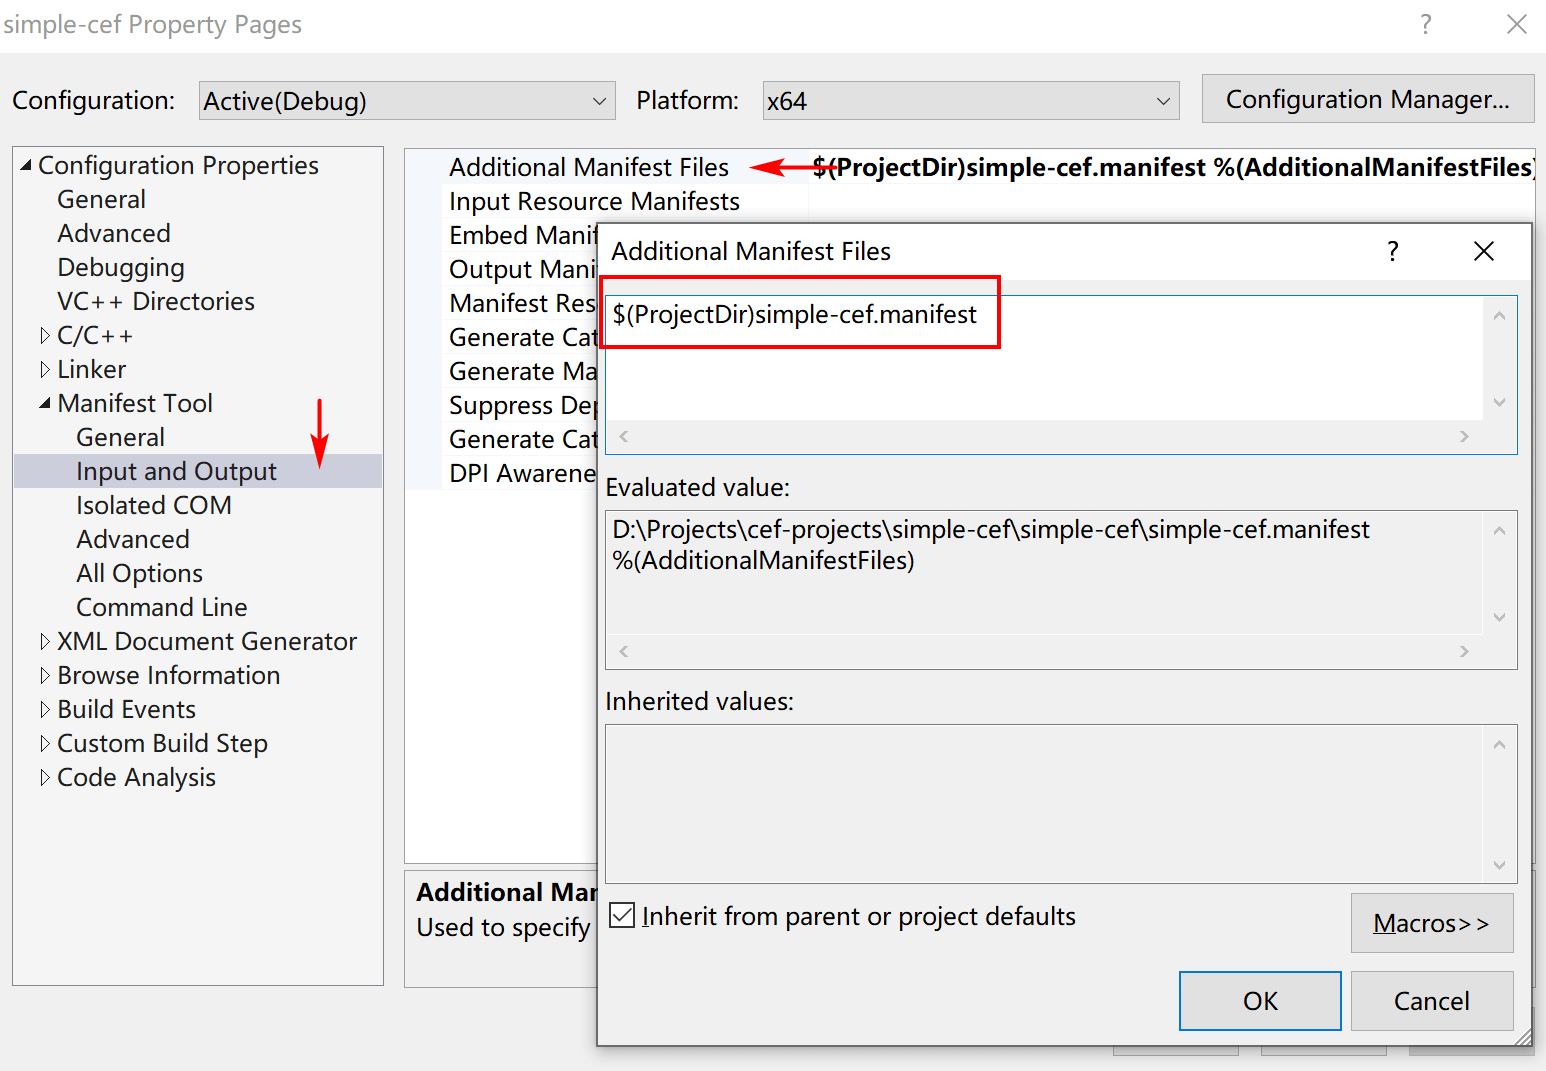The image size is (1546, 1071).
Task: Expand the Browse Information node
Action: pyautogui.click(x=45, y=675)
